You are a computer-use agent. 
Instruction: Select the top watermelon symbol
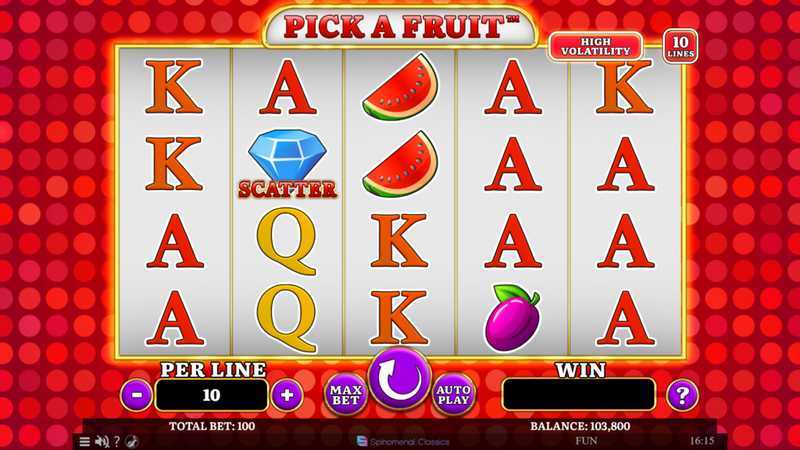(x=401, y=86)
